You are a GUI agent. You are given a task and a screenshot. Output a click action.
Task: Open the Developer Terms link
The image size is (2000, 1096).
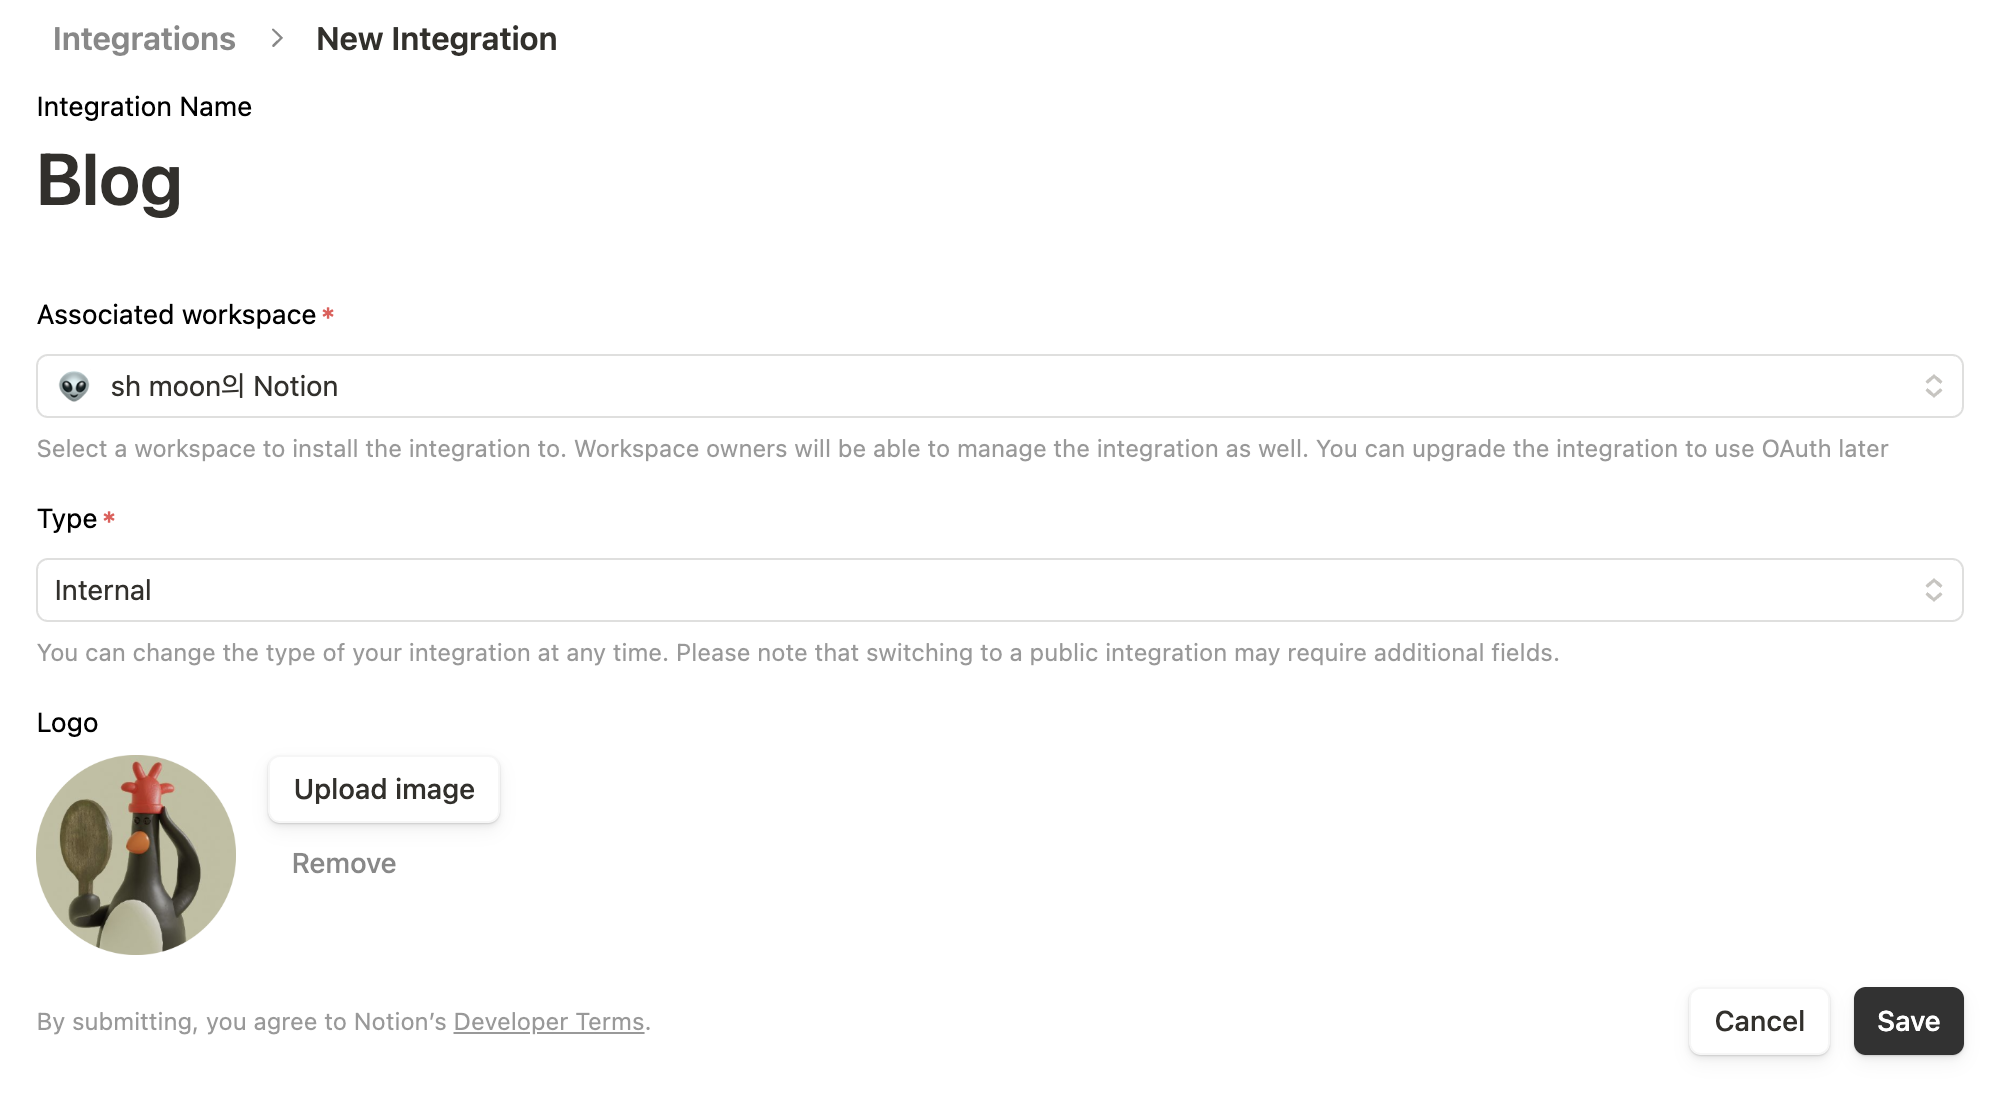pos(549,1021)
